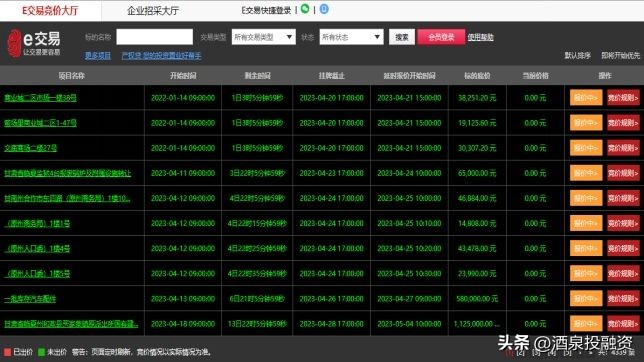
Task: Click orange 报价中 button in 580,000.00 元 row
Action: [x=586, y=298]
